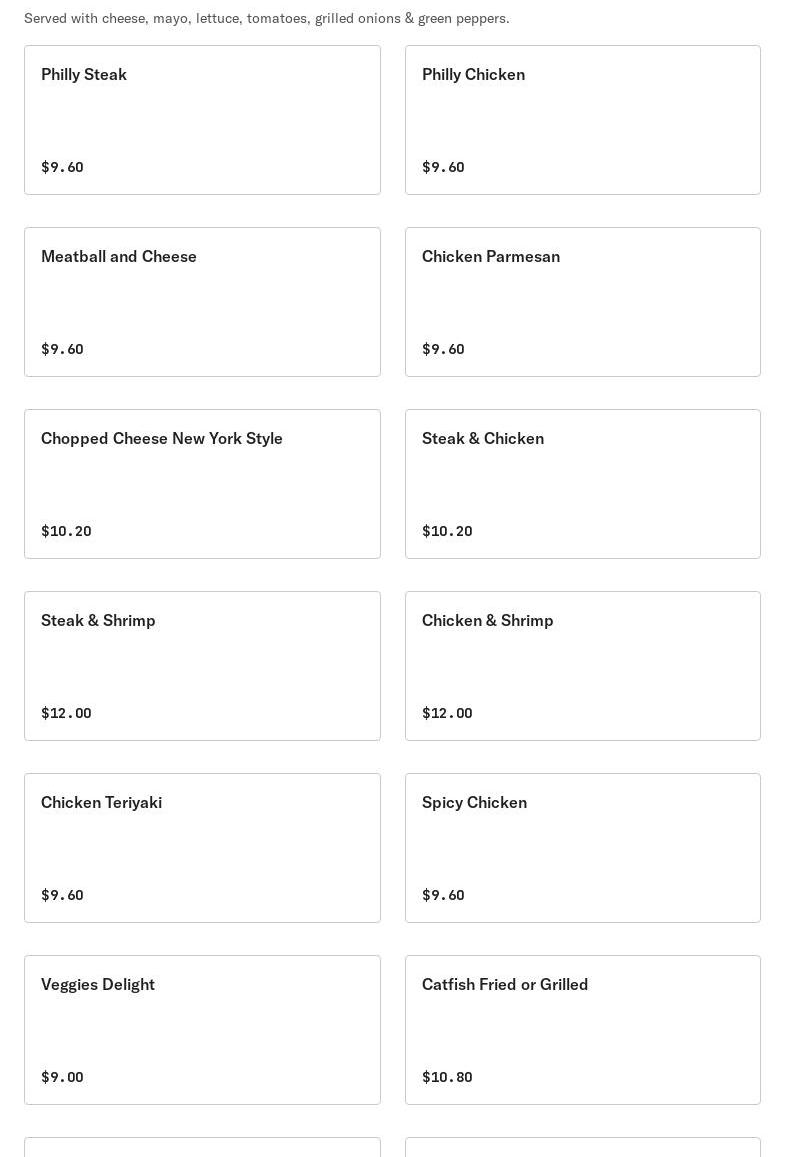Select the Chicken & Shrimp item
Viewport: 785px width, 1157px height.
pyautogui.click(x=582, y=666)
